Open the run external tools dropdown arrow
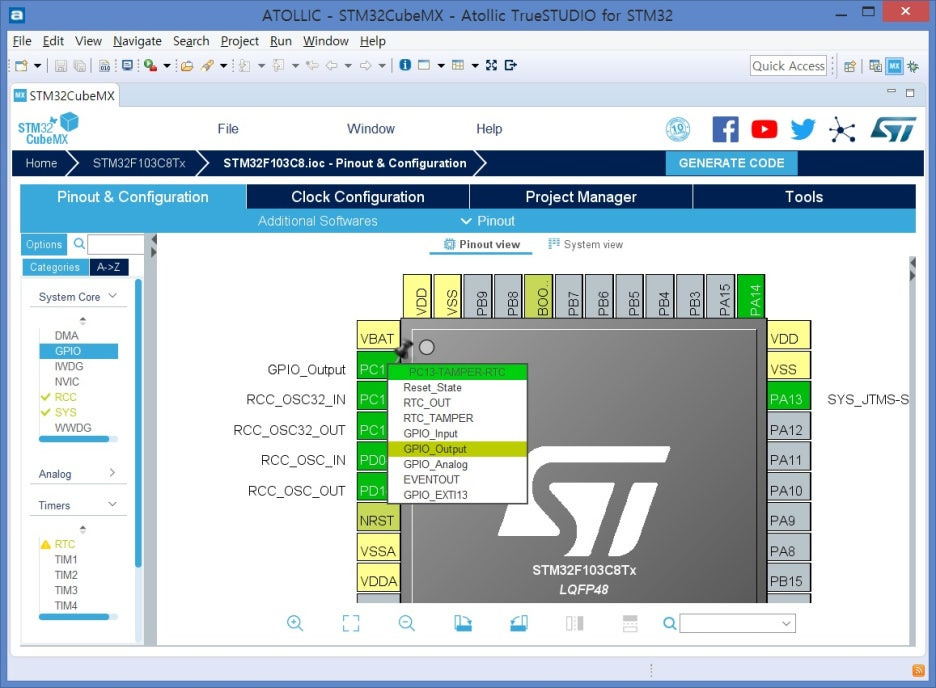This screenshot has height=688, width=936. click(x=167, y=66)
